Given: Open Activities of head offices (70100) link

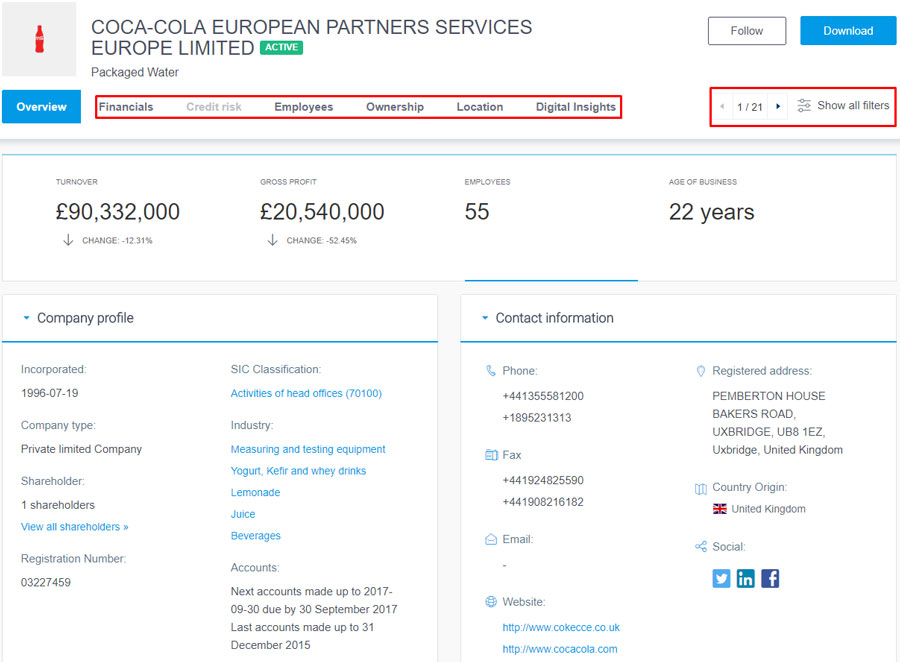Looking at the screenshot, I should (306, 393).
